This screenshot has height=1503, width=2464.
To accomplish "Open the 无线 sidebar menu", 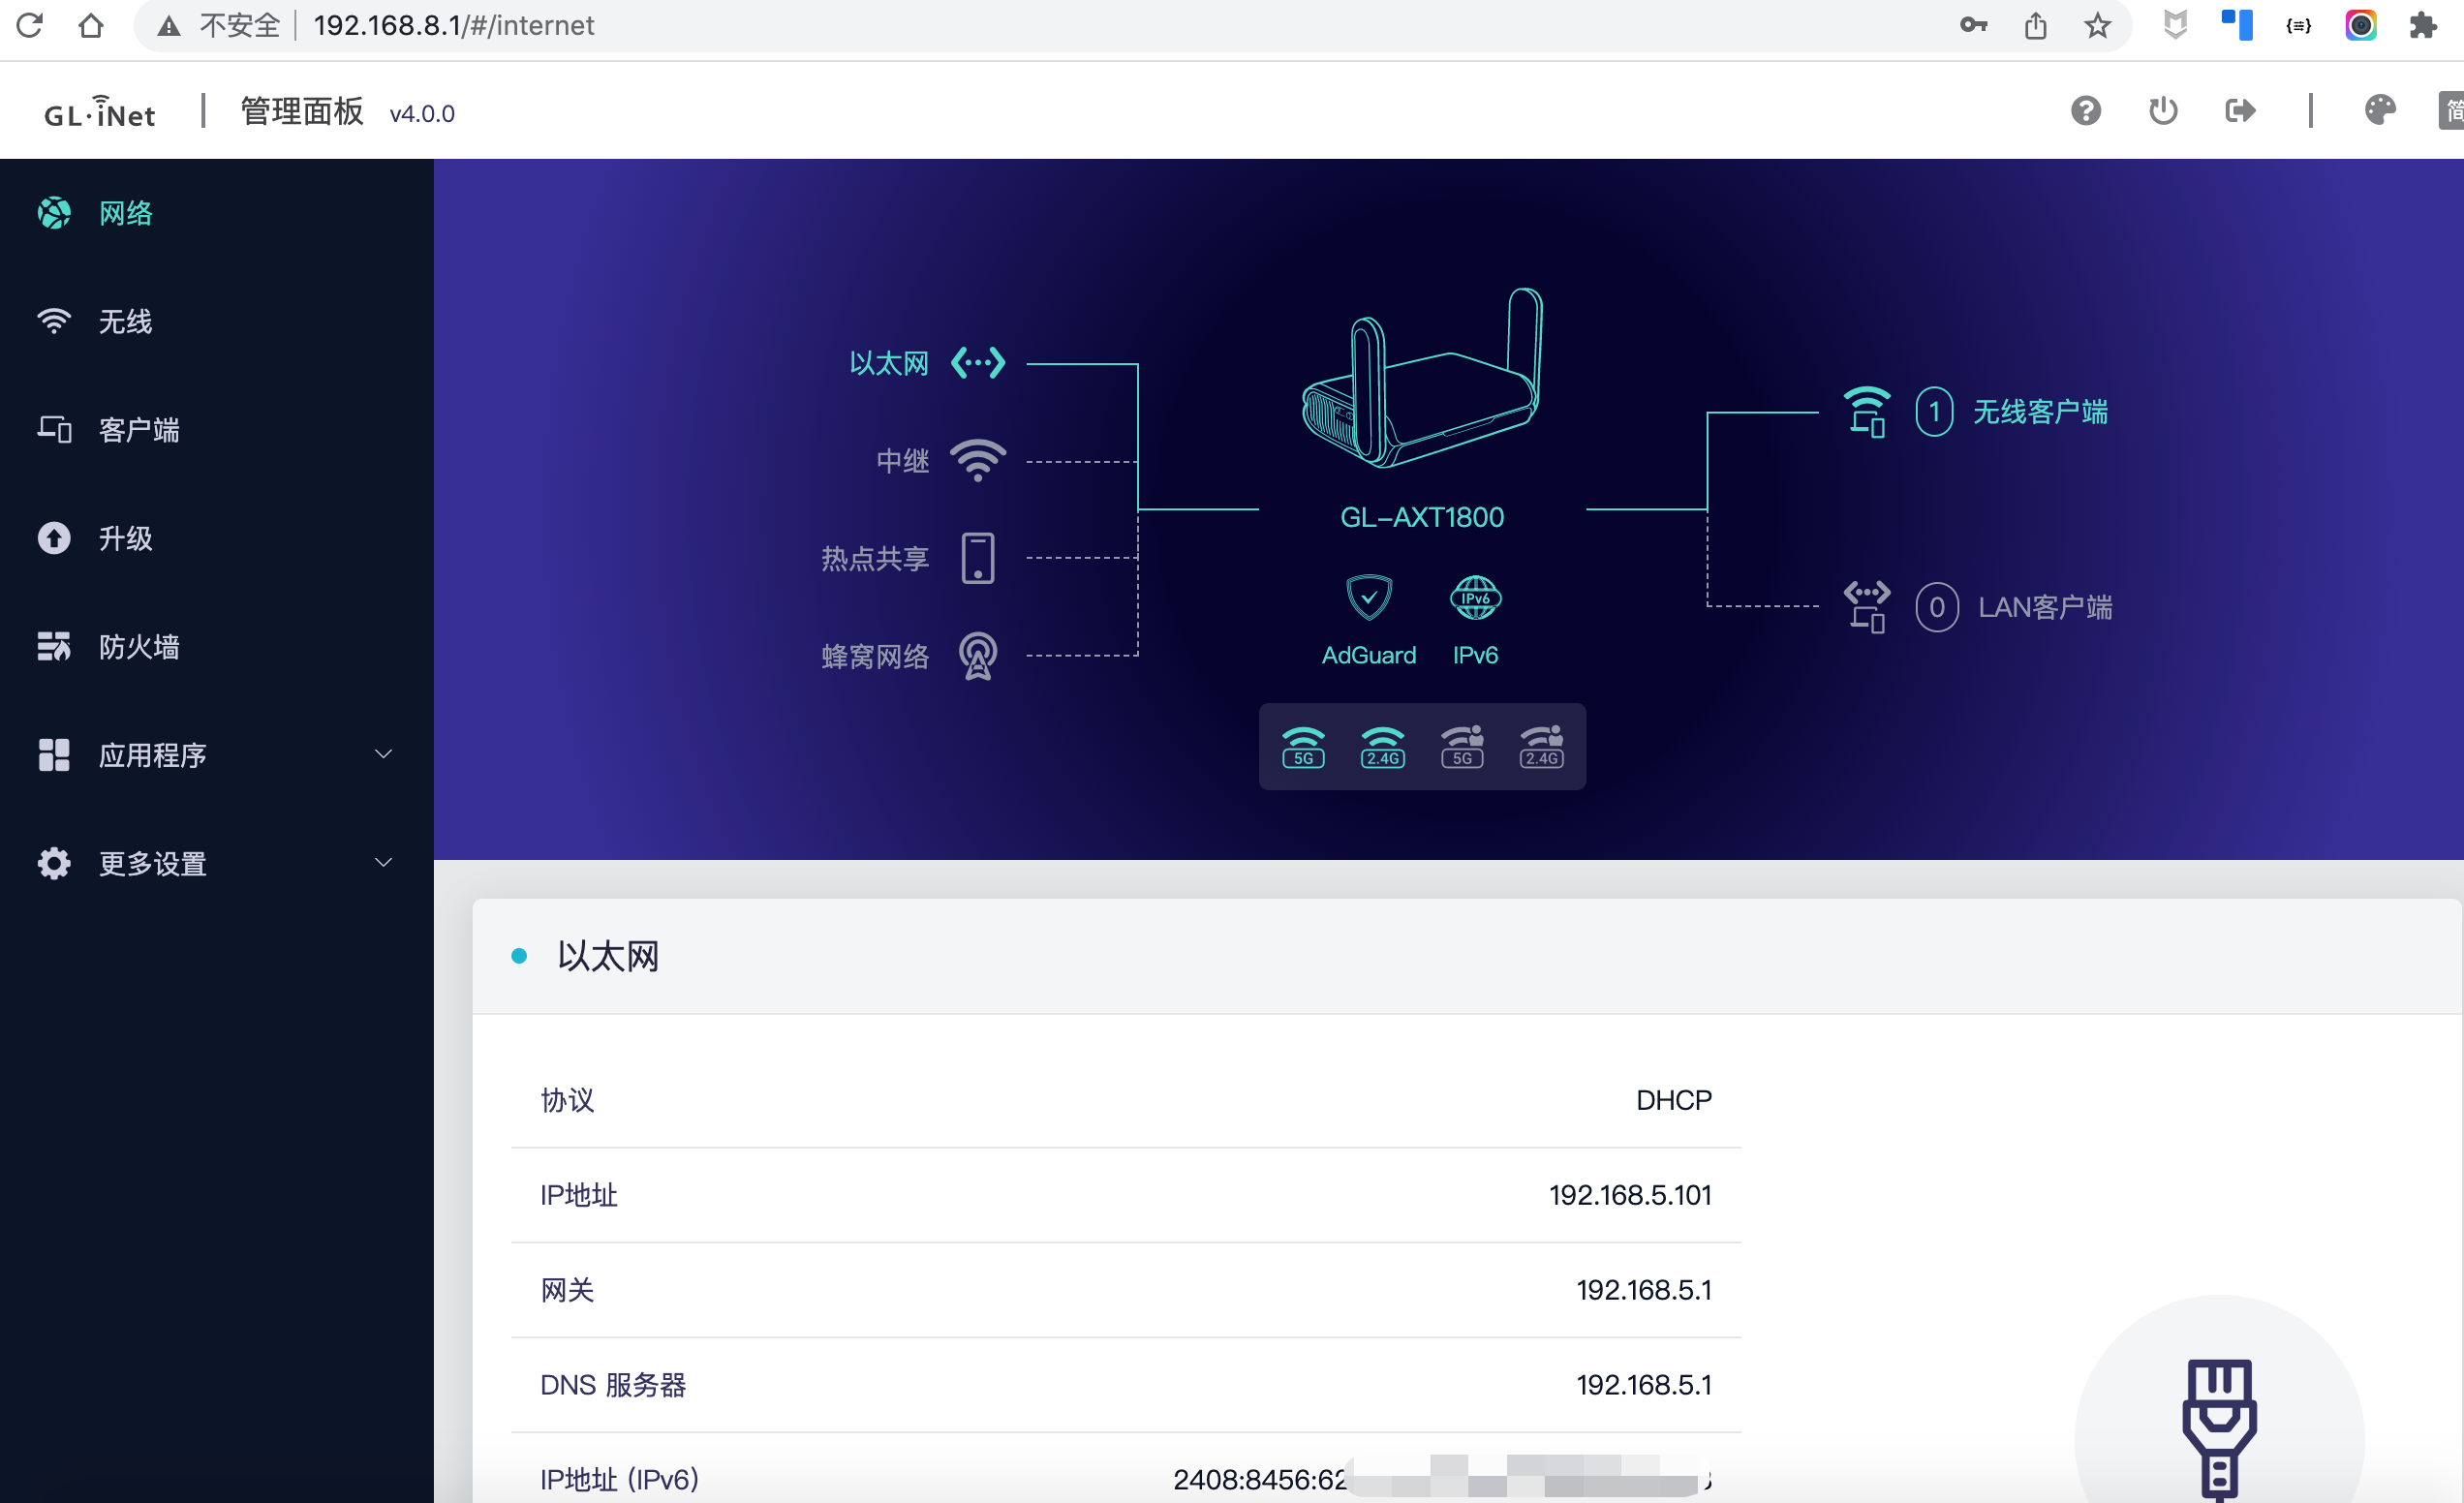I will (x=217, y=321).
